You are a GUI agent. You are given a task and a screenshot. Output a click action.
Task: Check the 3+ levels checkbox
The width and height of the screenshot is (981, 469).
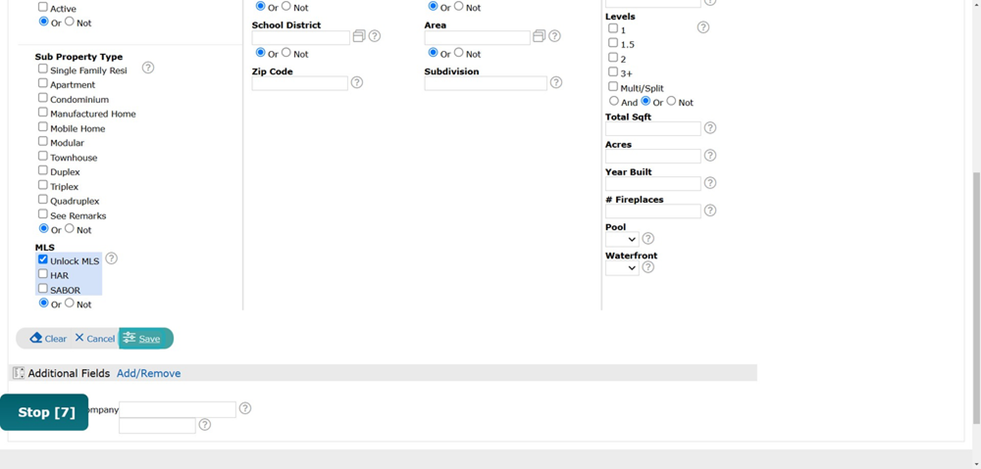coord(613,71)
